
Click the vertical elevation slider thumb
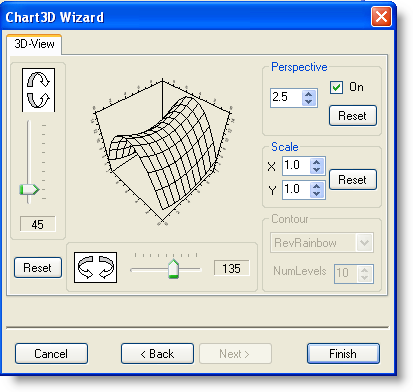tap(29, 190)
